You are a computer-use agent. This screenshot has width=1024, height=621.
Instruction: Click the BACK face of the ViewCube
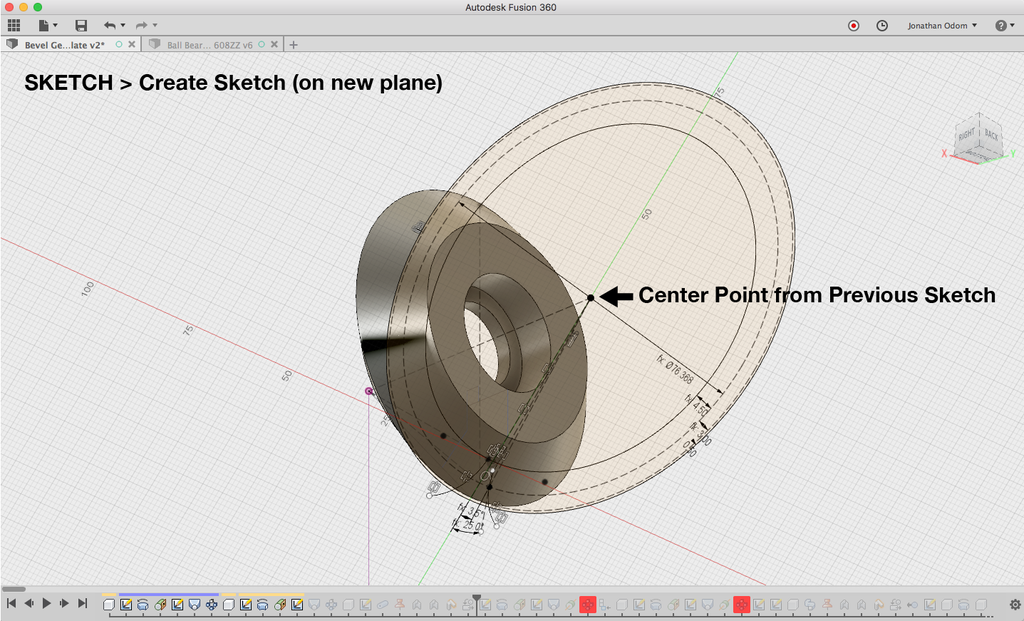[991, 135]
